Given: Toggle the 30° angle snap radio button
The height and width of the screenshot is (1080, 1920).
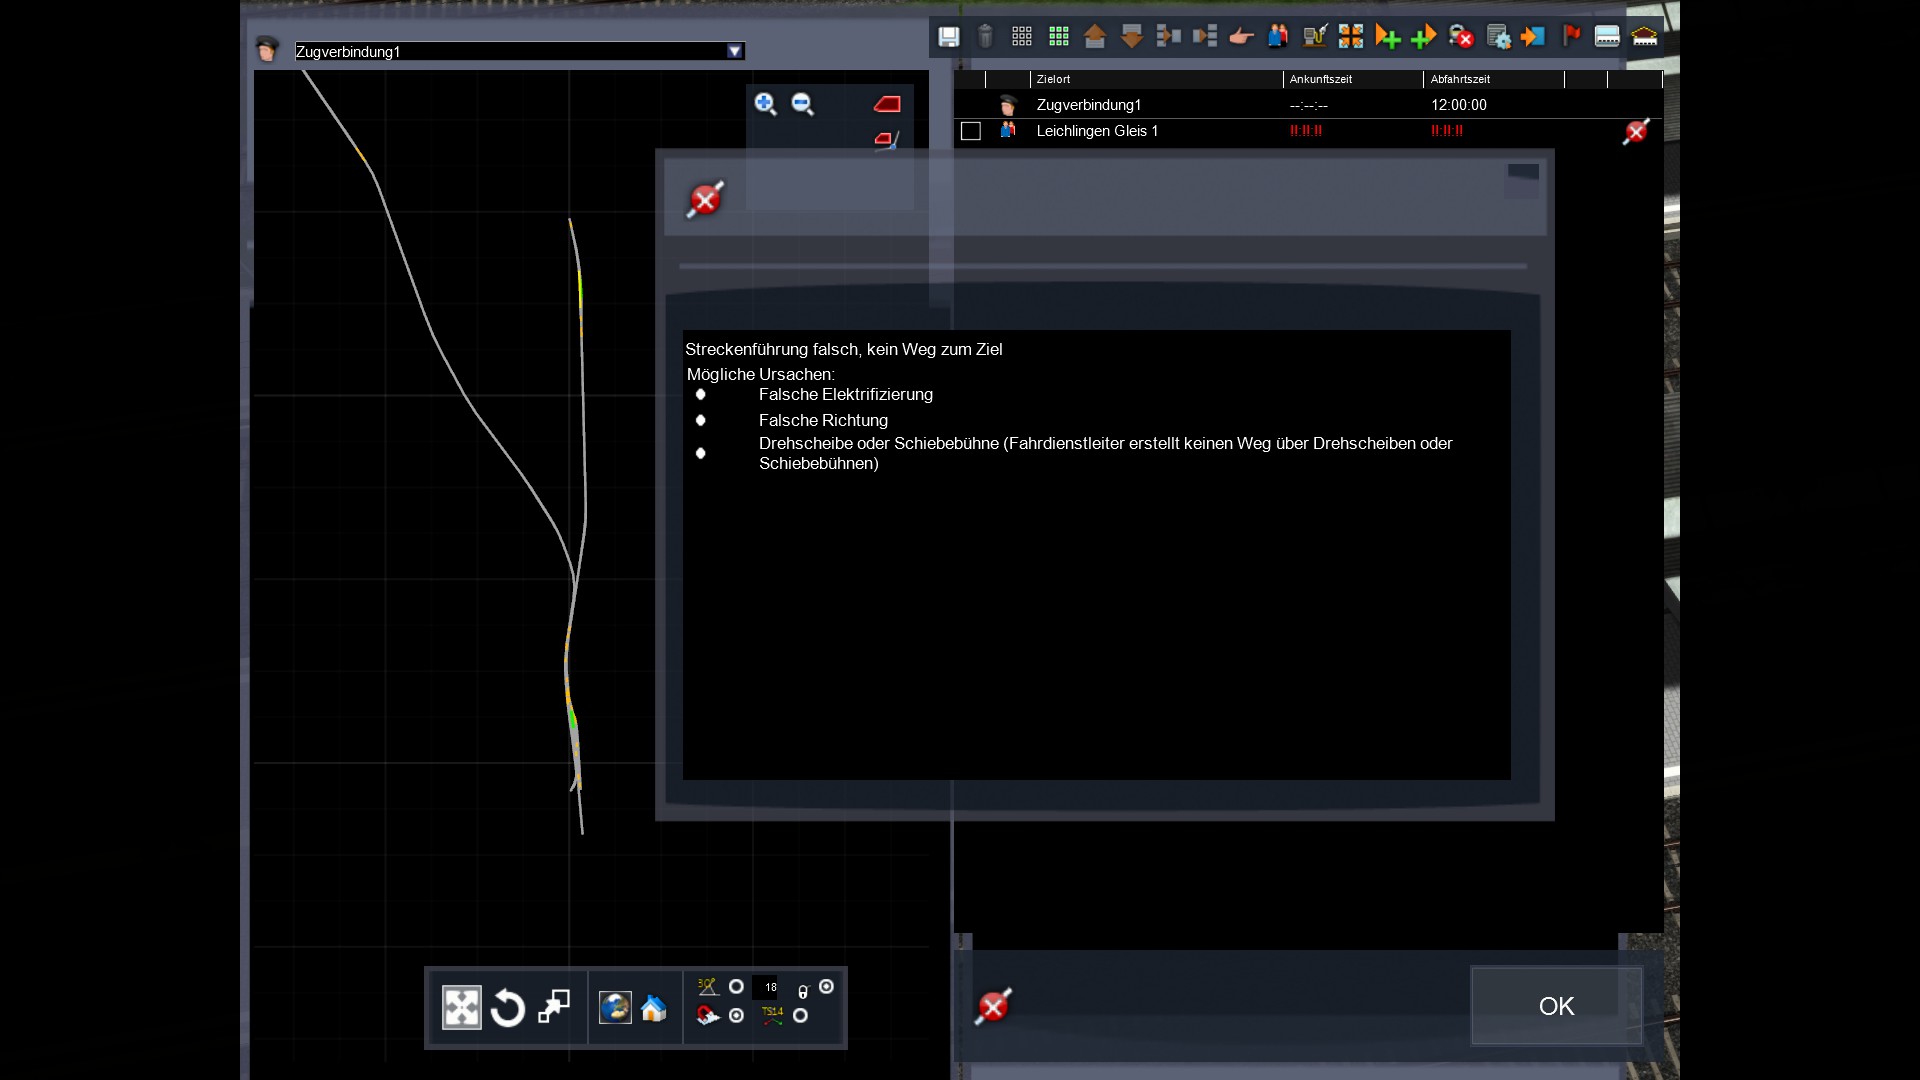Looking at the screenshot, I should pyautogui.click(x=736, y=987).
